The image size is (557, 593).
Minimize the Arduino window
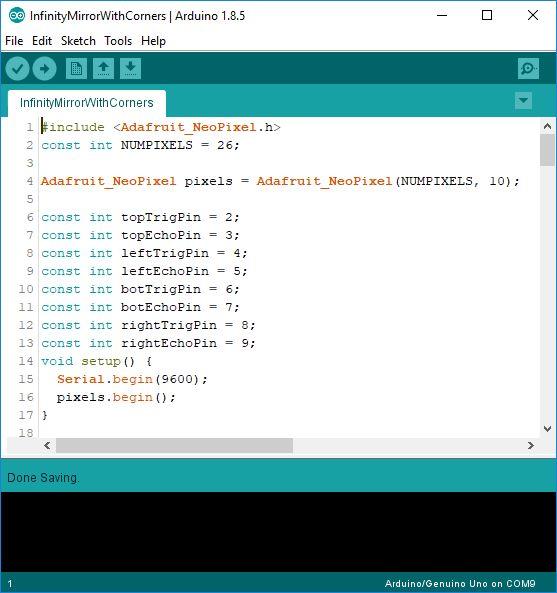(x=442, y=16)
